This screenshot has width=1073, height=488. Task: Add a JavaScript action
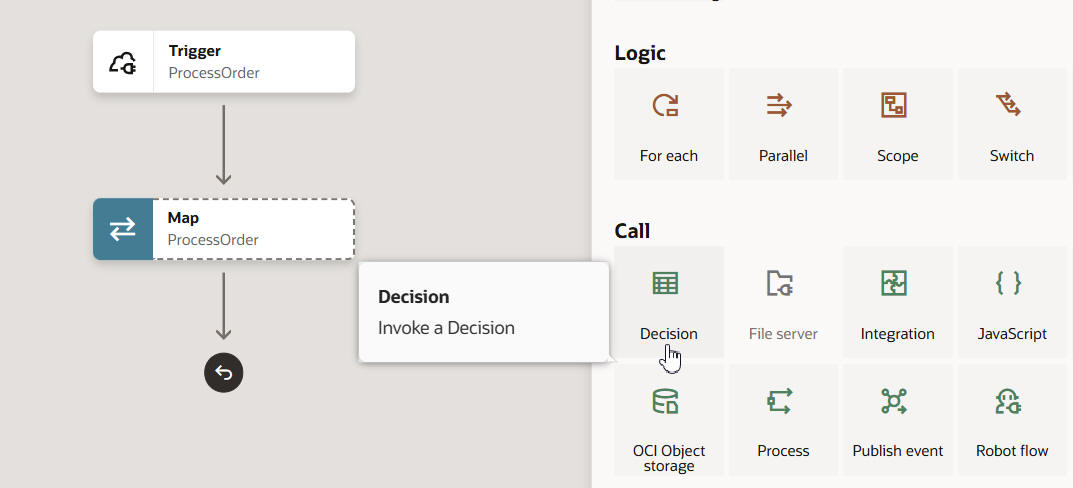[x=1011, y=302]
